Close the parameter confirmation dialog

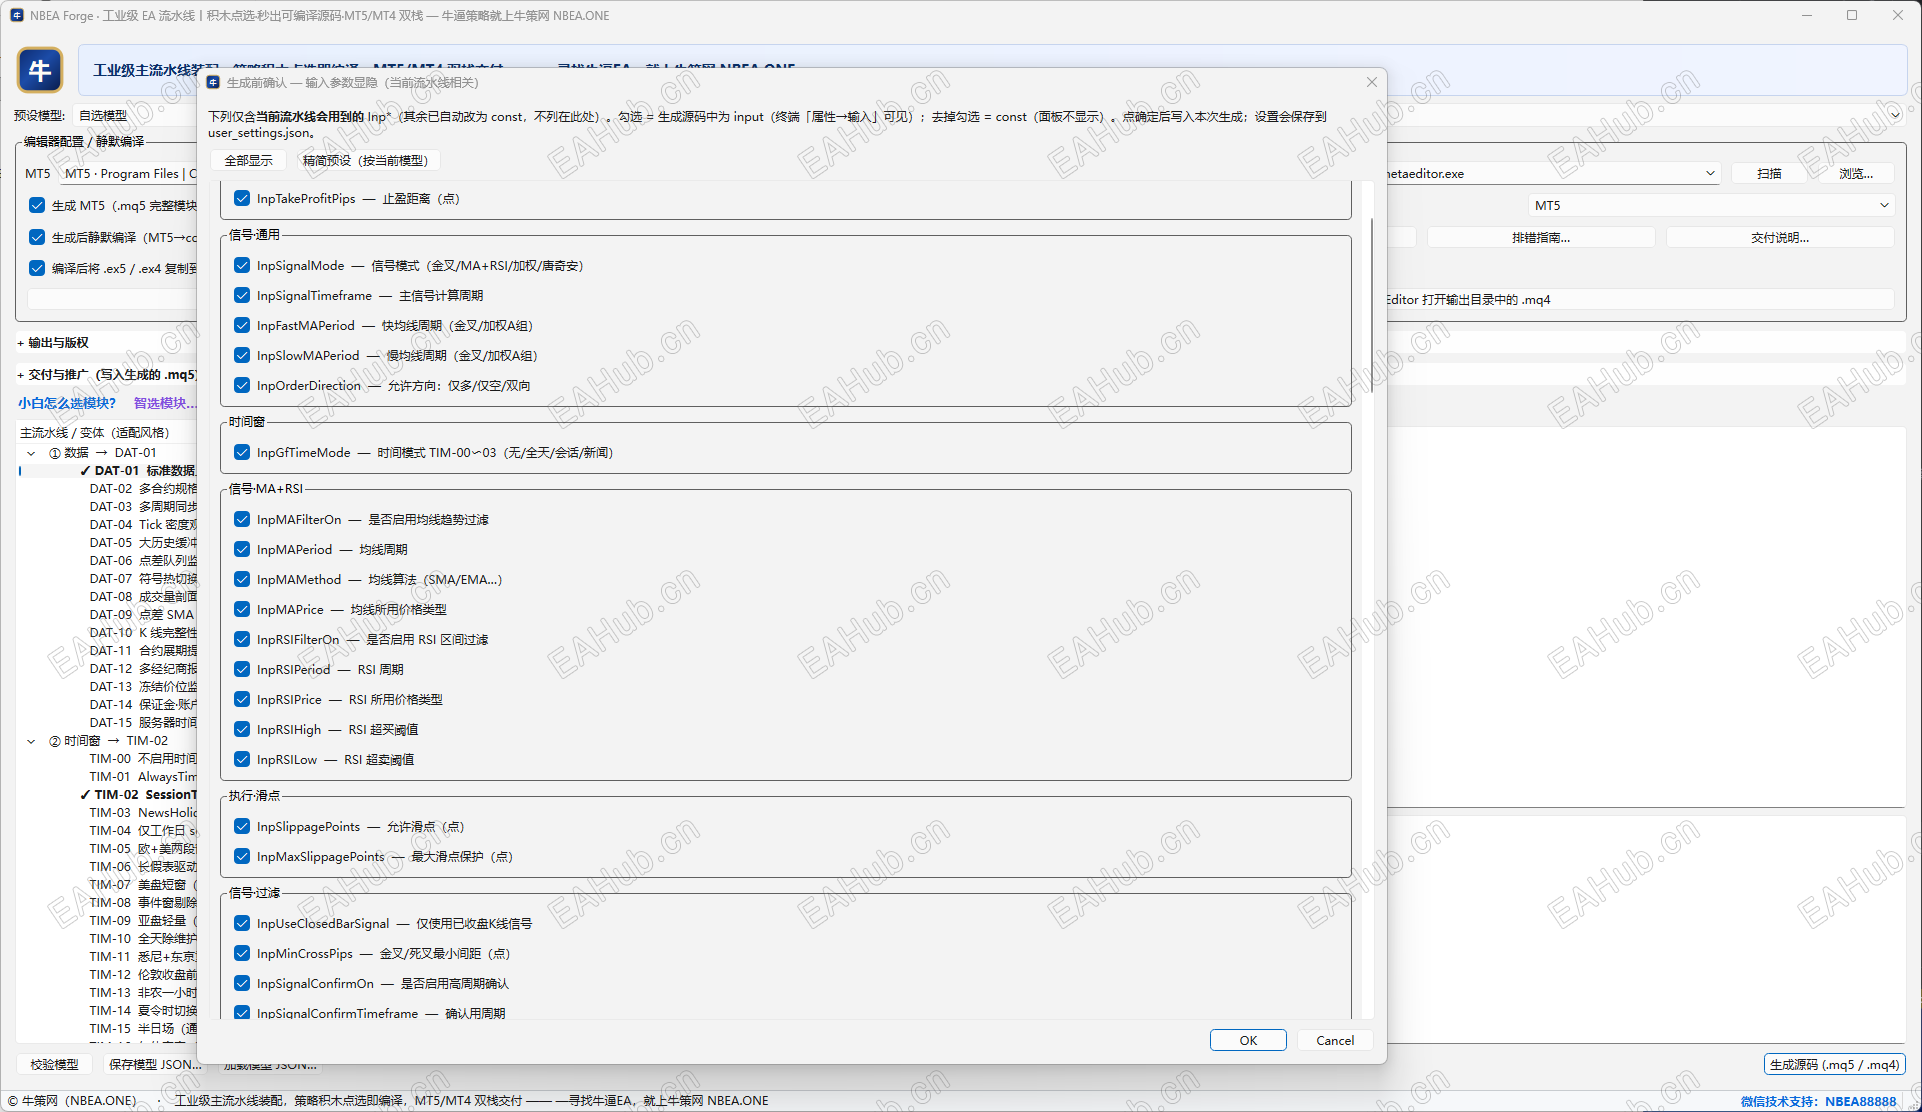[1371, 83]
